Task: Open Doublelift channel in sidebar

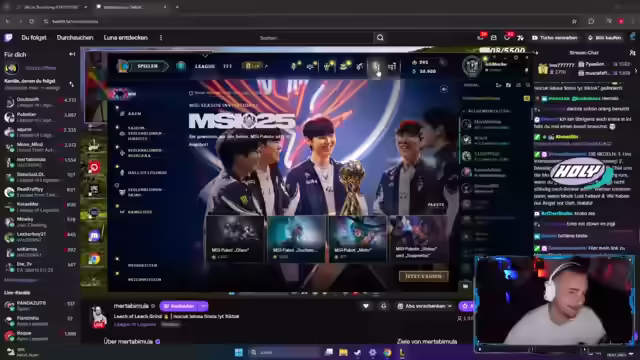Action: [40, 102]
